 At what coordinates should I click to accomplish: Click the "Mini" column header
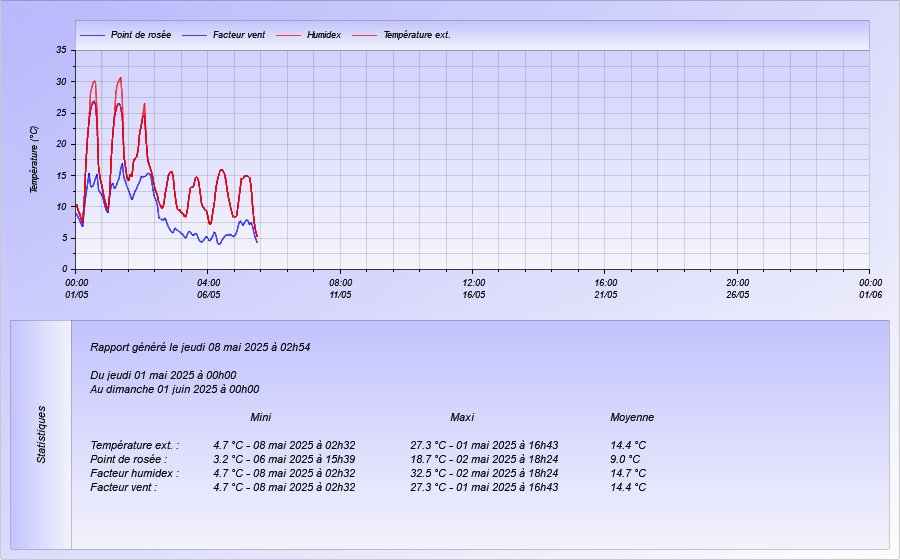(261, 417)
